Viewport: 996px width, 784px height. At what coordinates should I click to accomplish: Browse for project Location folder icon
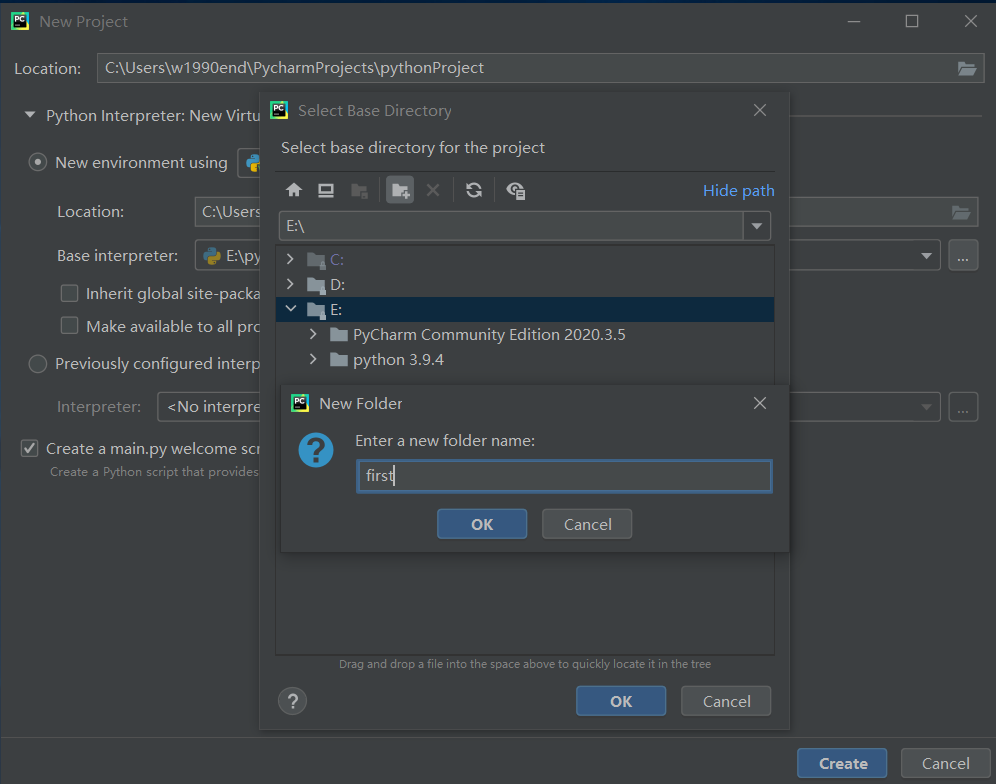[967, 69]
